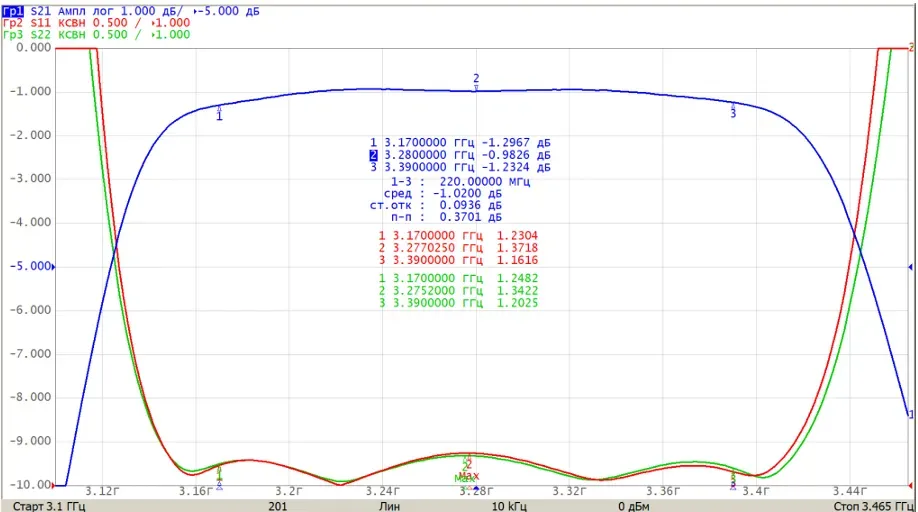
Task: Select the Гр3 S22 КСВН trace header
Action: click(x=97, y=35)
